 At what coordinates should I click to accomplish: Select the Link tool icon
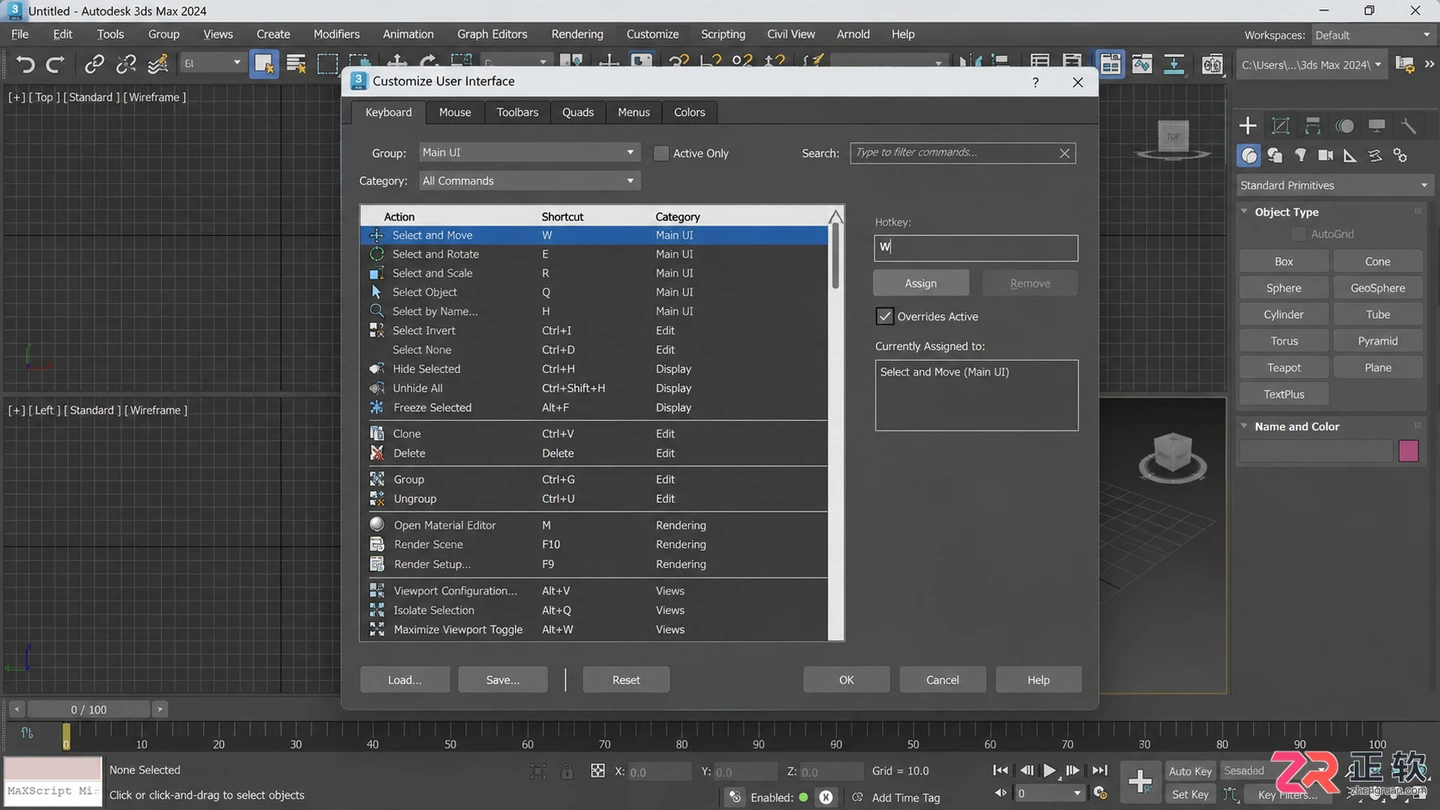pos(94,64)
